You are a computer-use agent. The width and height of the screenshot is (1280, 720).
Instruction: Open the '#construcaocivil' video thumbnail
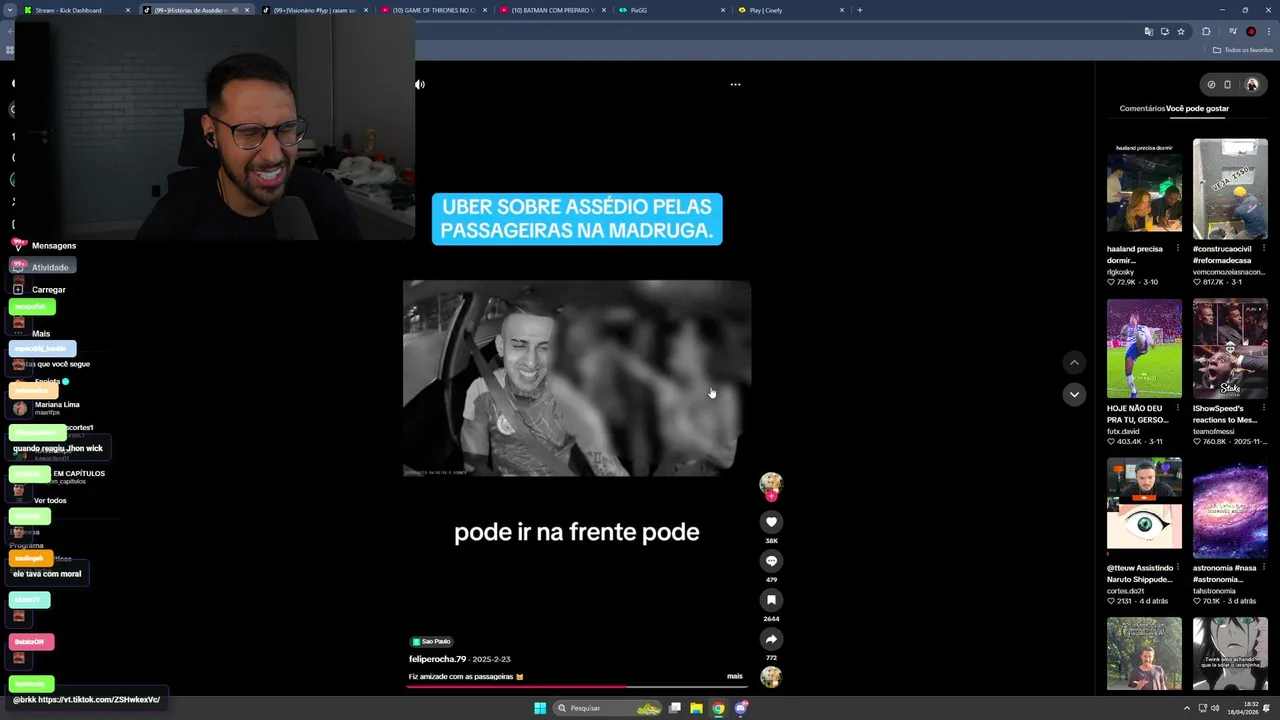click(x=1230, y=189)
